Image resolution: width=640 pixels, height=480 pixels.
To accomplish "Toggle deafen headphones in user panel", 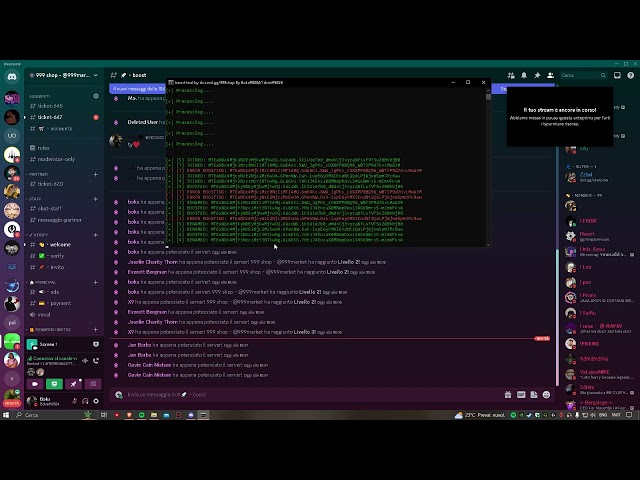I will point(85,401).
